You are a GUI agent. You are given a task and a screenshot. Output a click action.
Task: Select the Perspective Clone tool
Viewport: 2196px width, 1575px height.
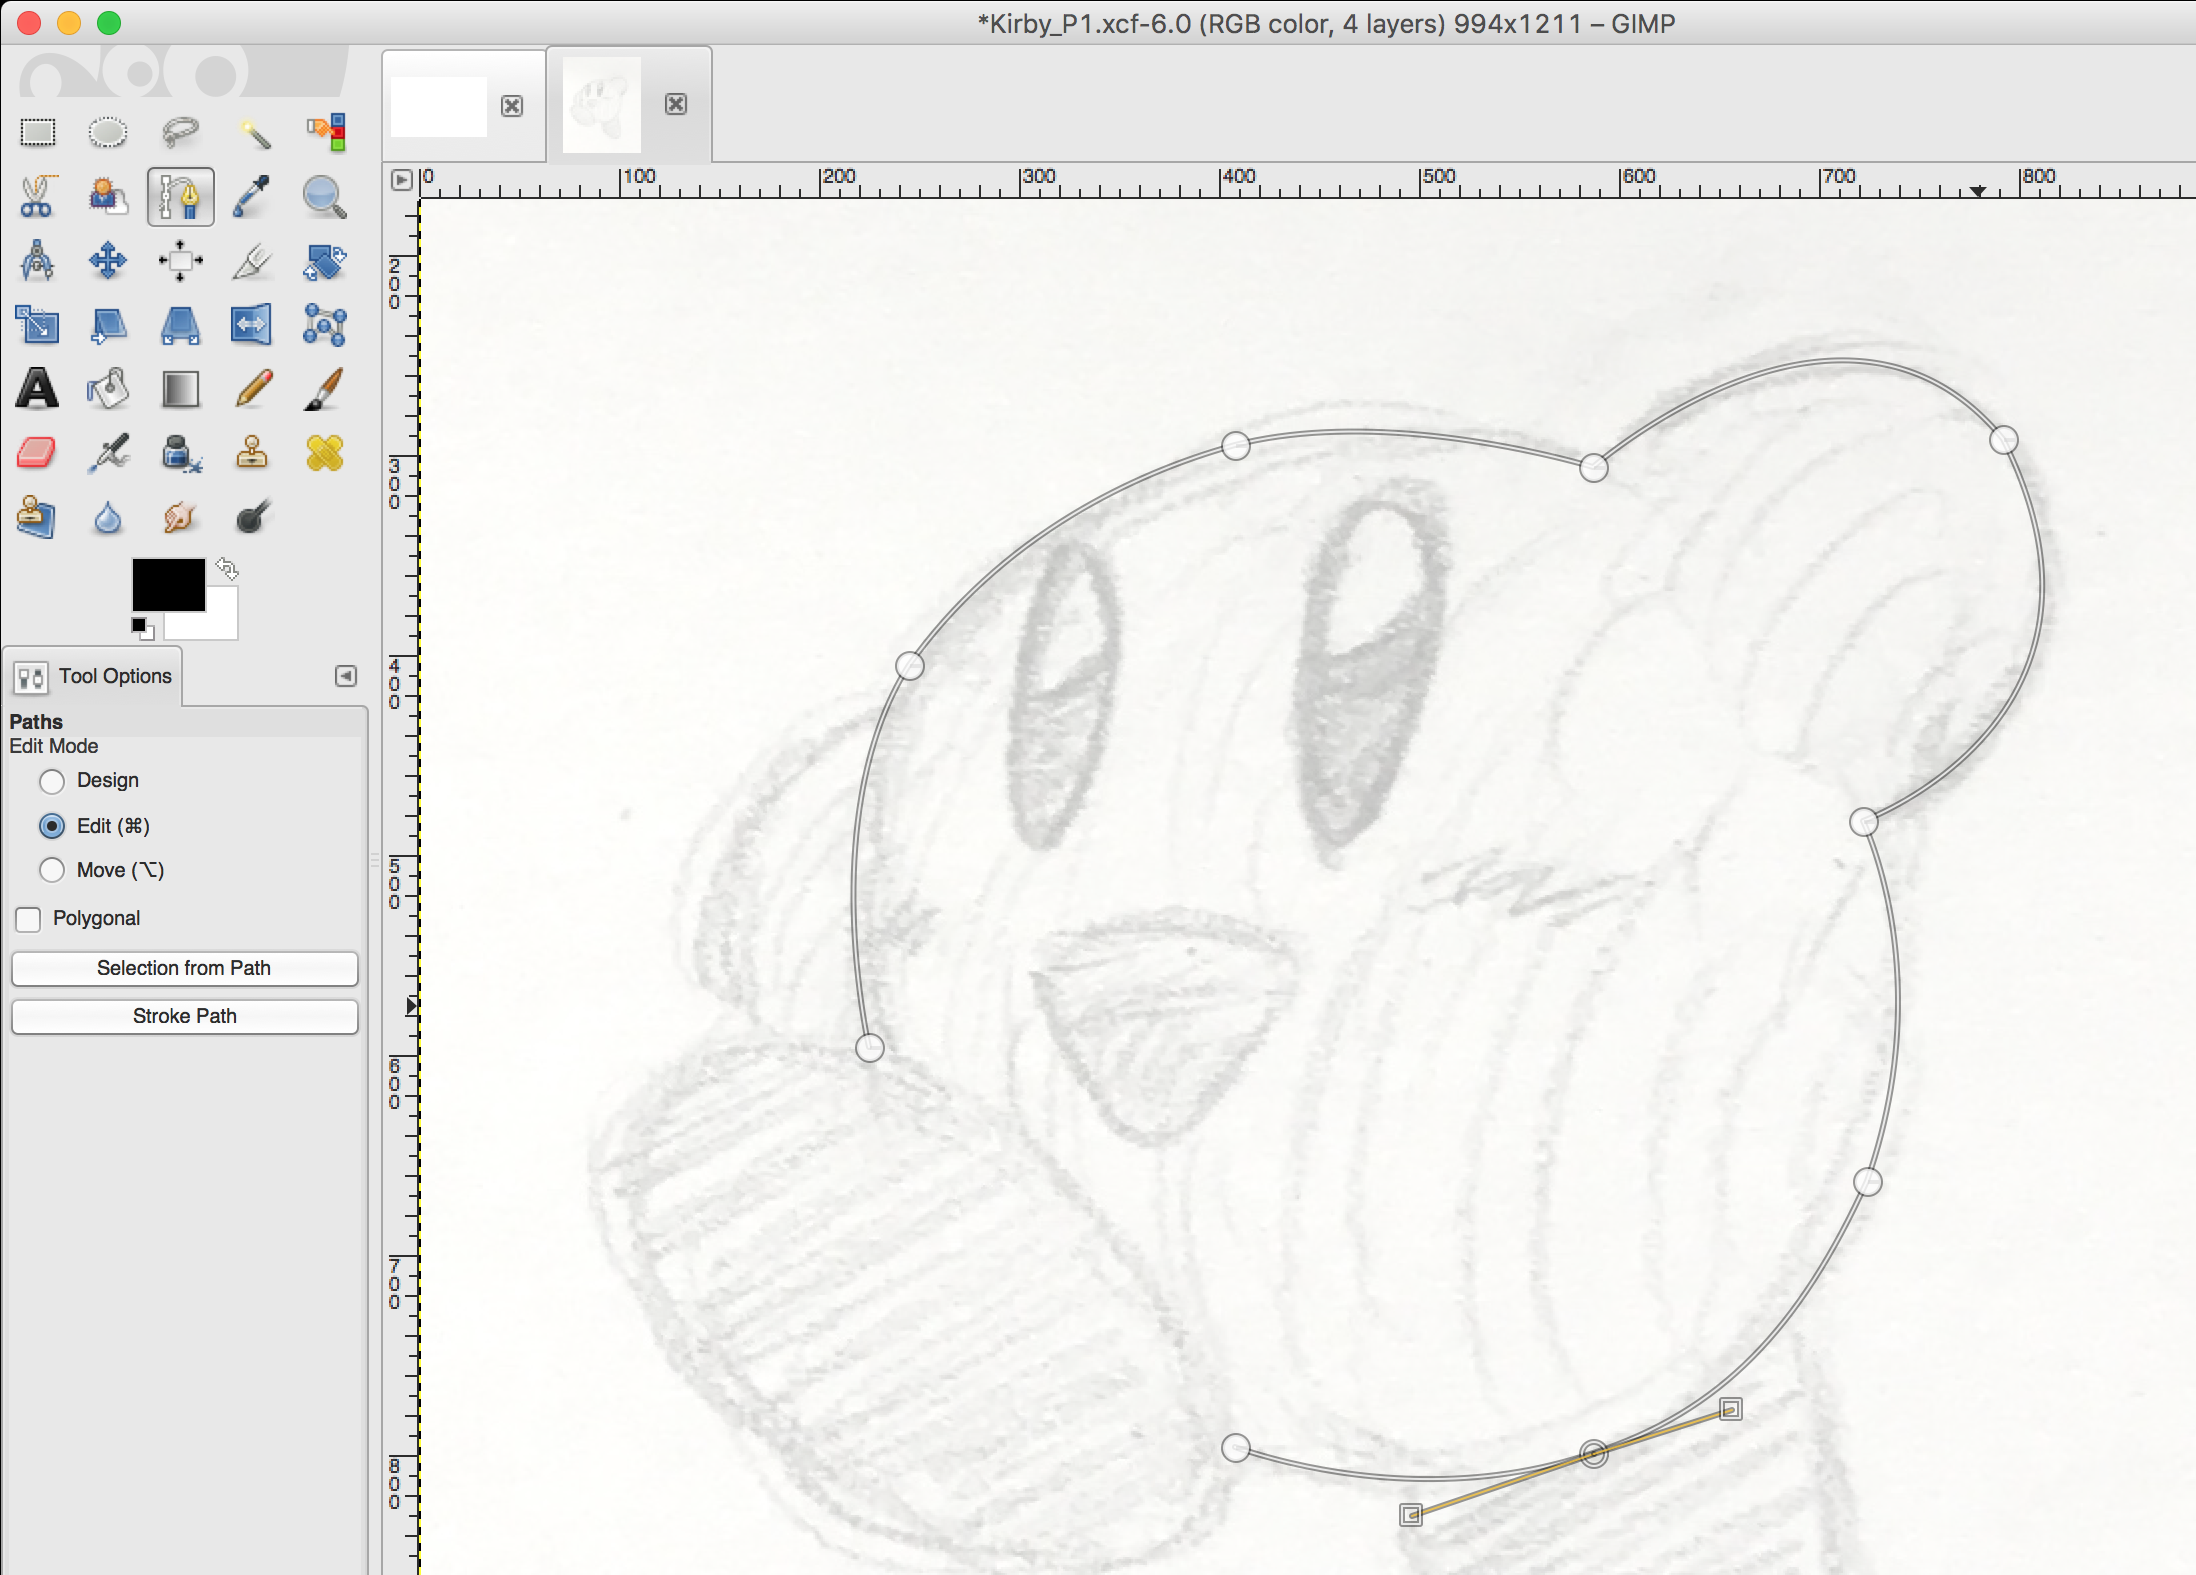(38, 517)
